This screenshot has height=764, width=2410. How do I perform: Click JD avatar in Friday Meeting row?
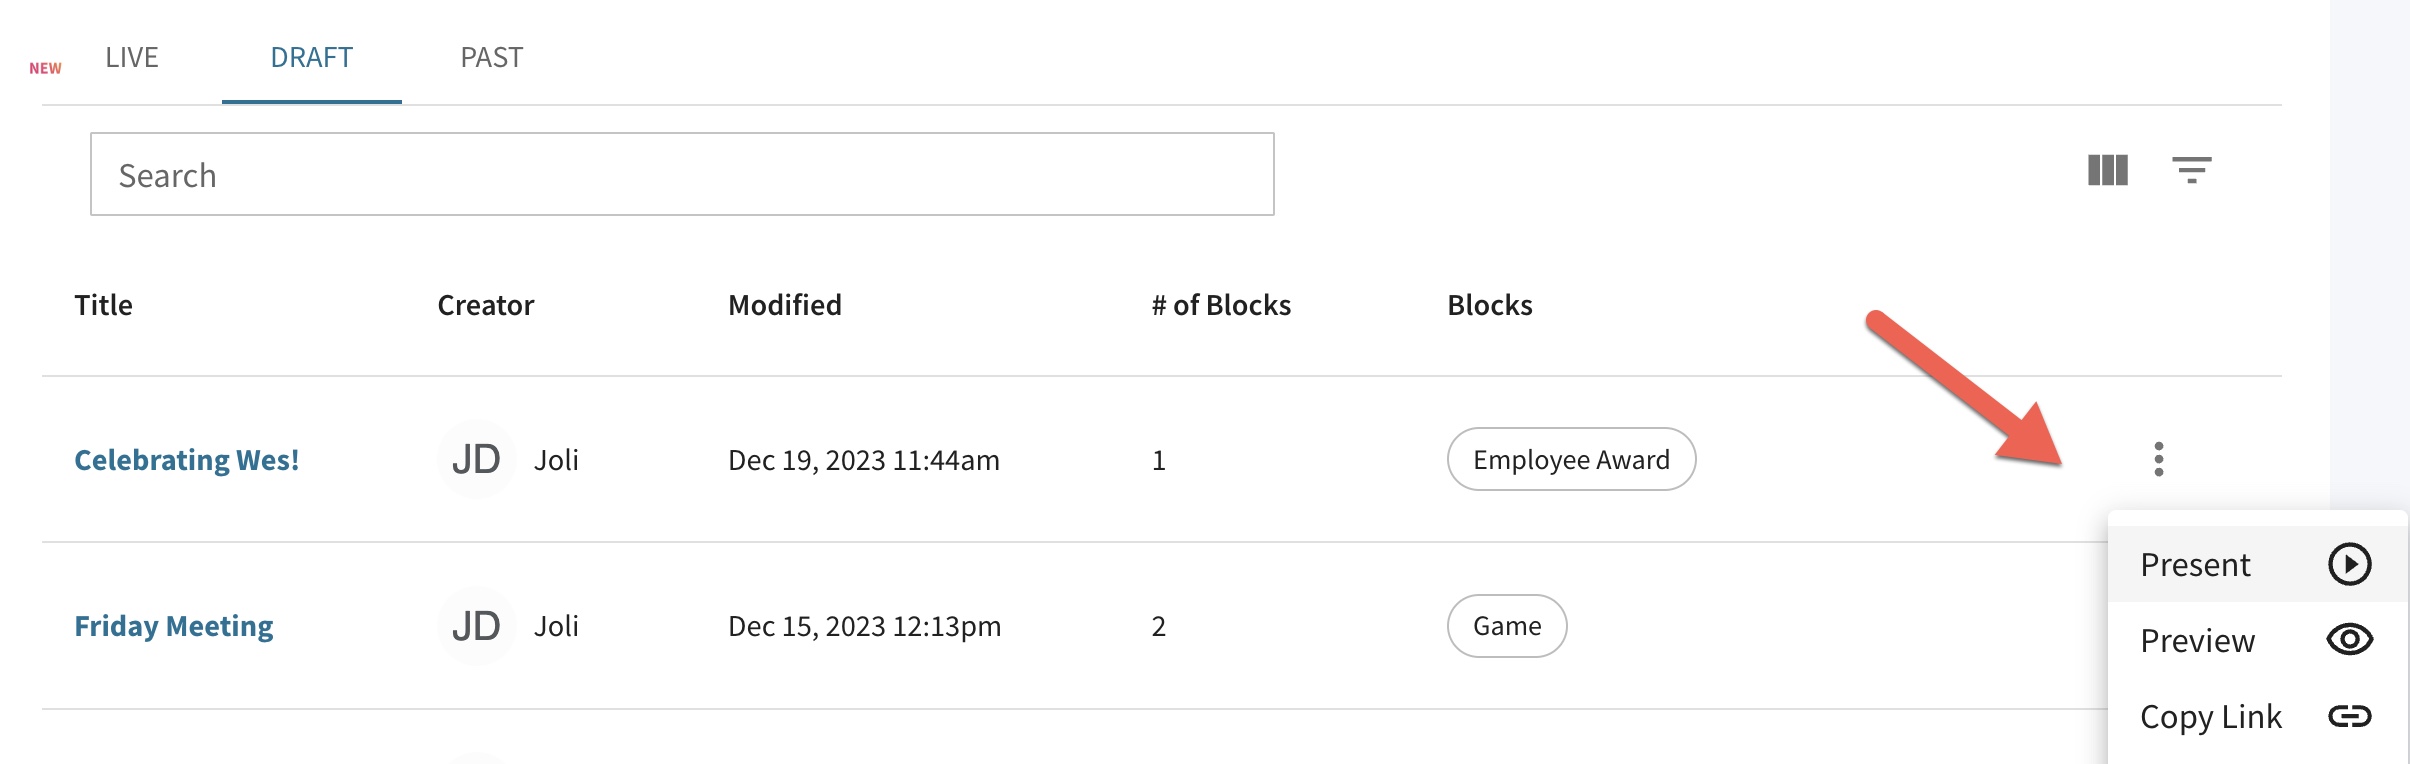pyautogui.click(x=476, y=626)
